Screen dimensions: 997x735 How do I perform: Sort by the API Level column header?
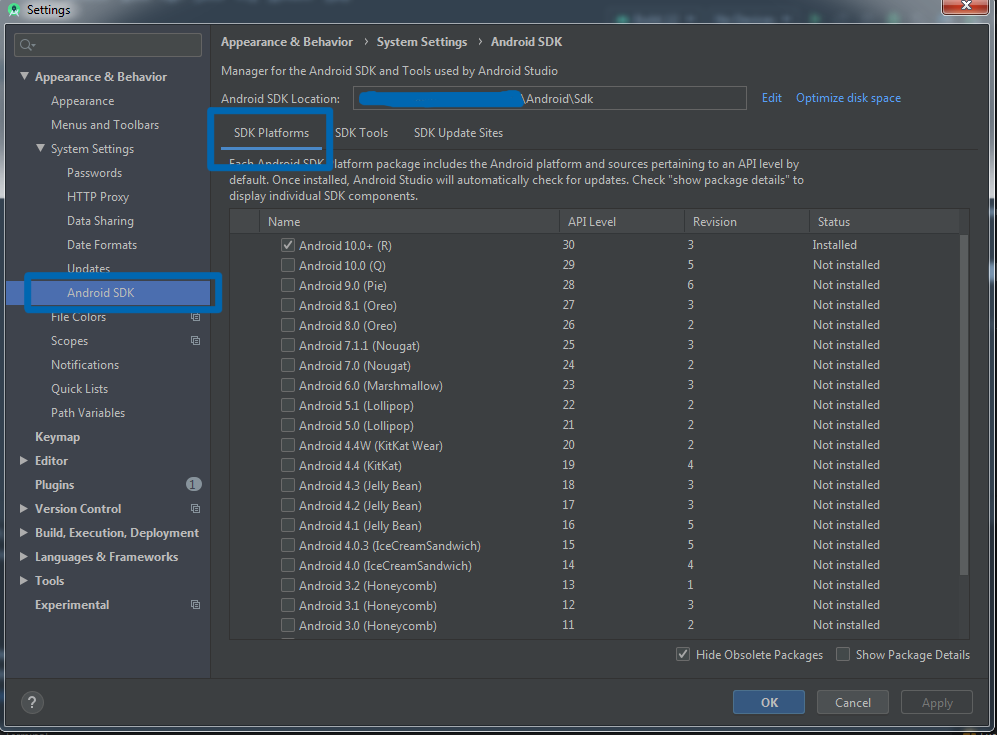point(621,221)
